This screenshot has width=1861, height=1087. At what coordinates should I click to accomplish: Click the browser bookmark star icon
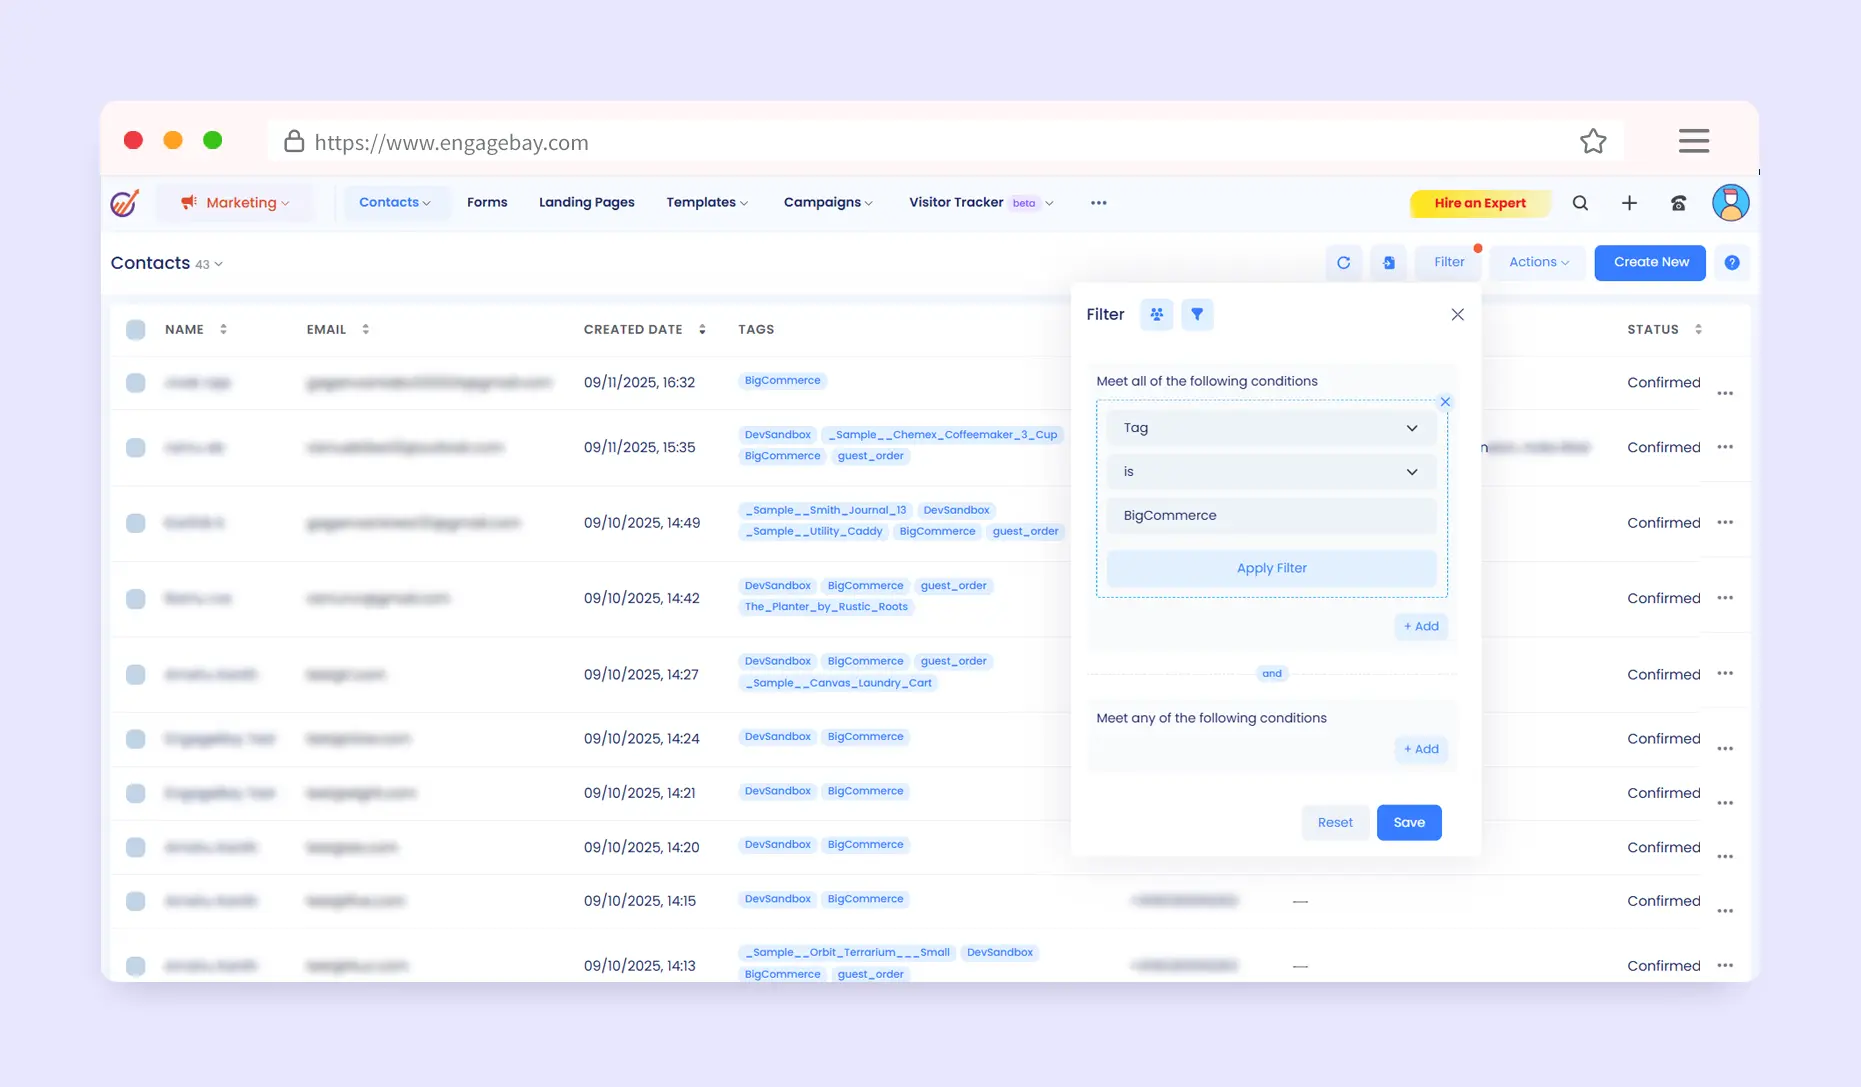[1593, 142]
